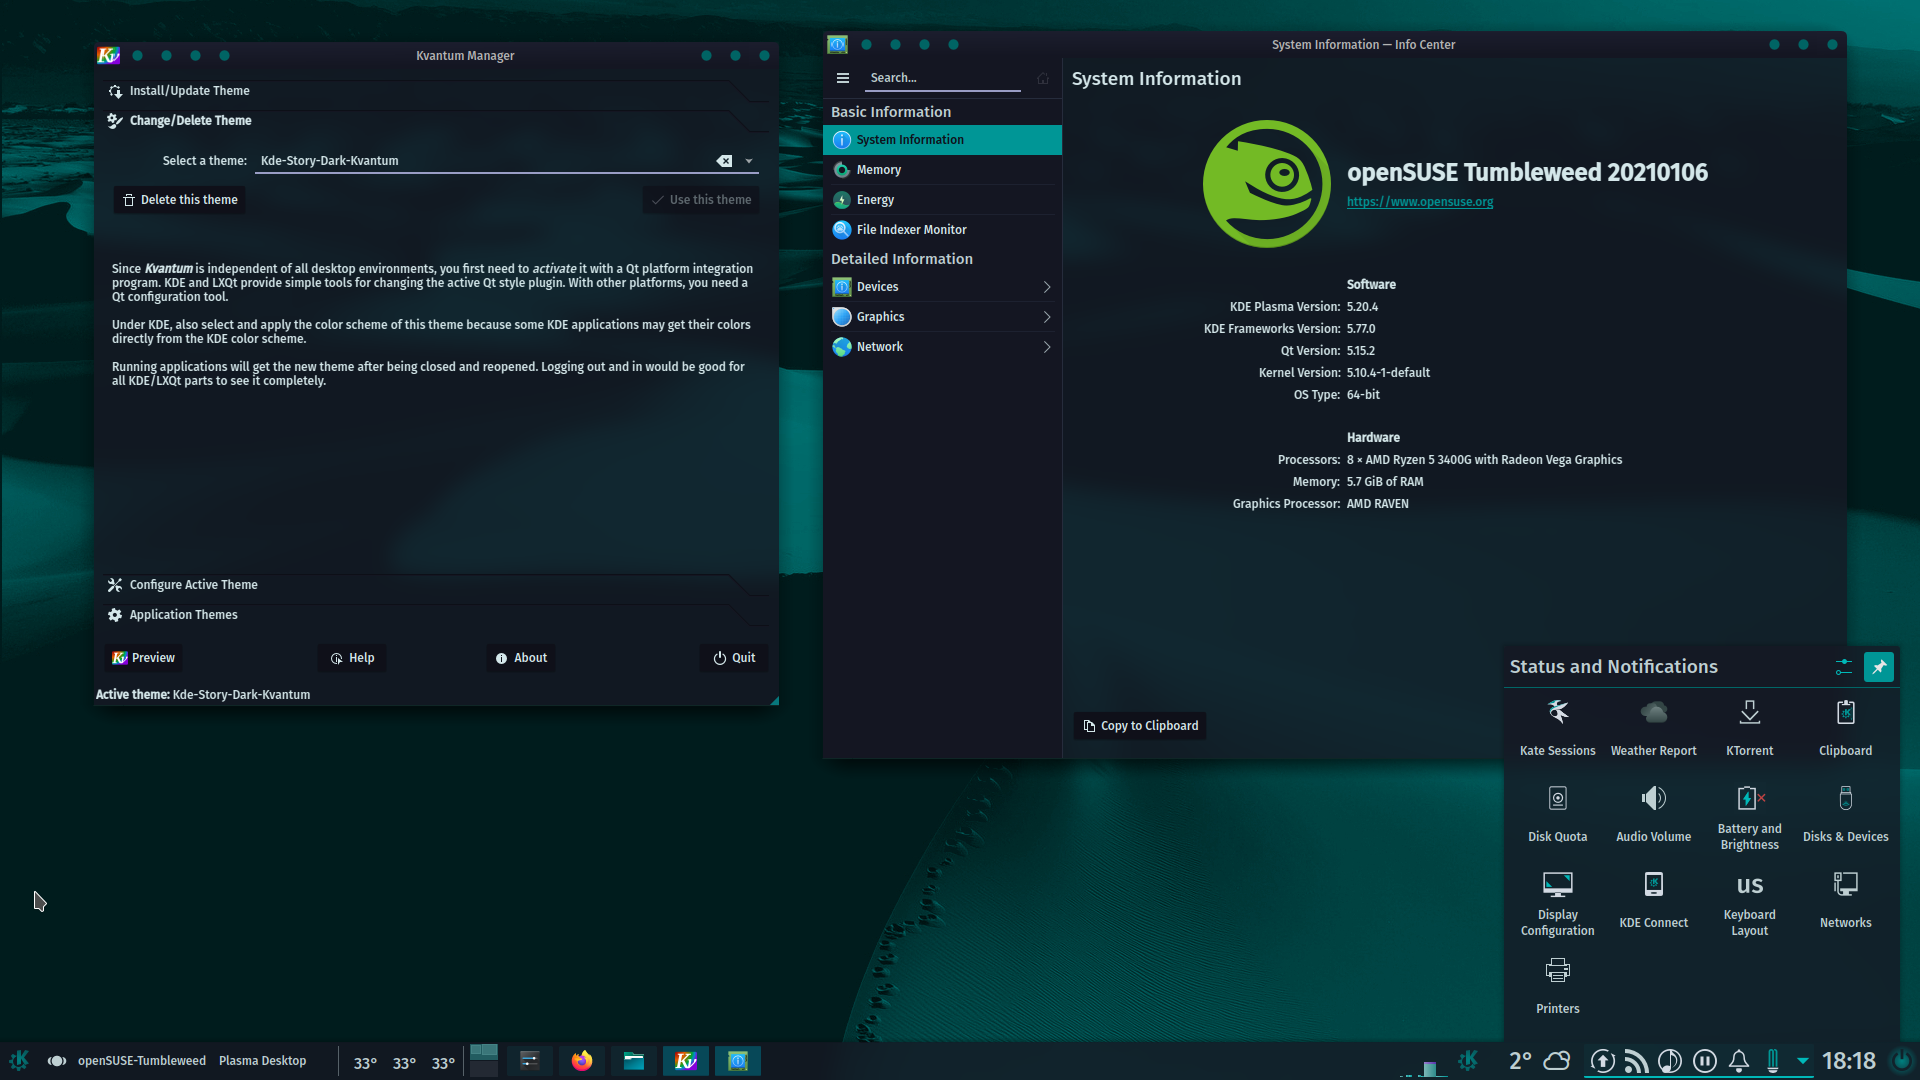This screenshot has height=1080, width=1920.
Task: Open KTorrent in Status and Notifications
Action: click(x=1749, y=728)
